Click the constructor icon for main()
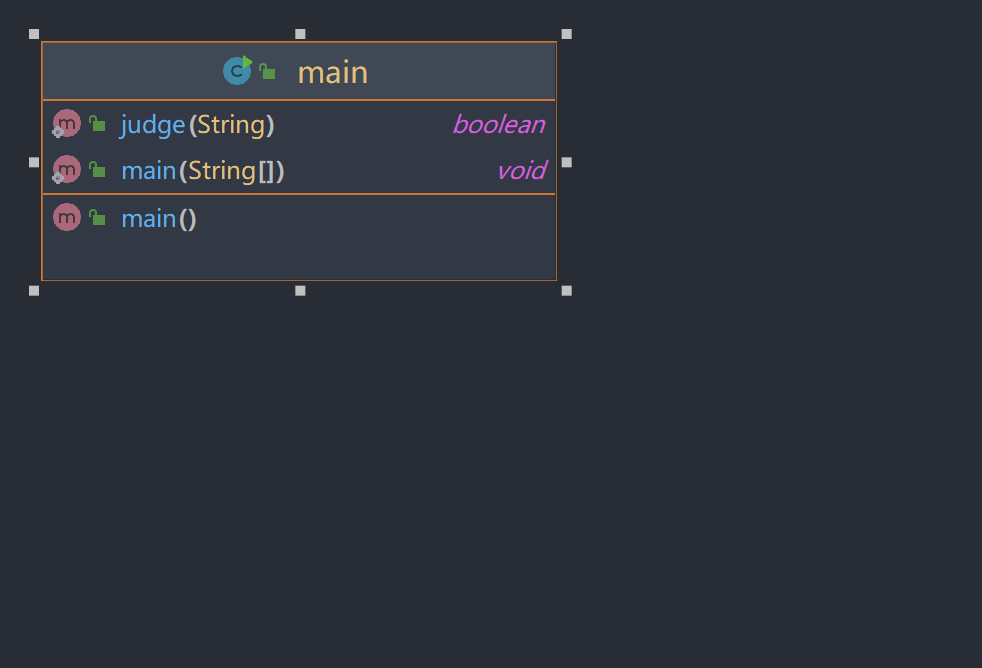This screenshot has height=668, width=982. point(66,217)
